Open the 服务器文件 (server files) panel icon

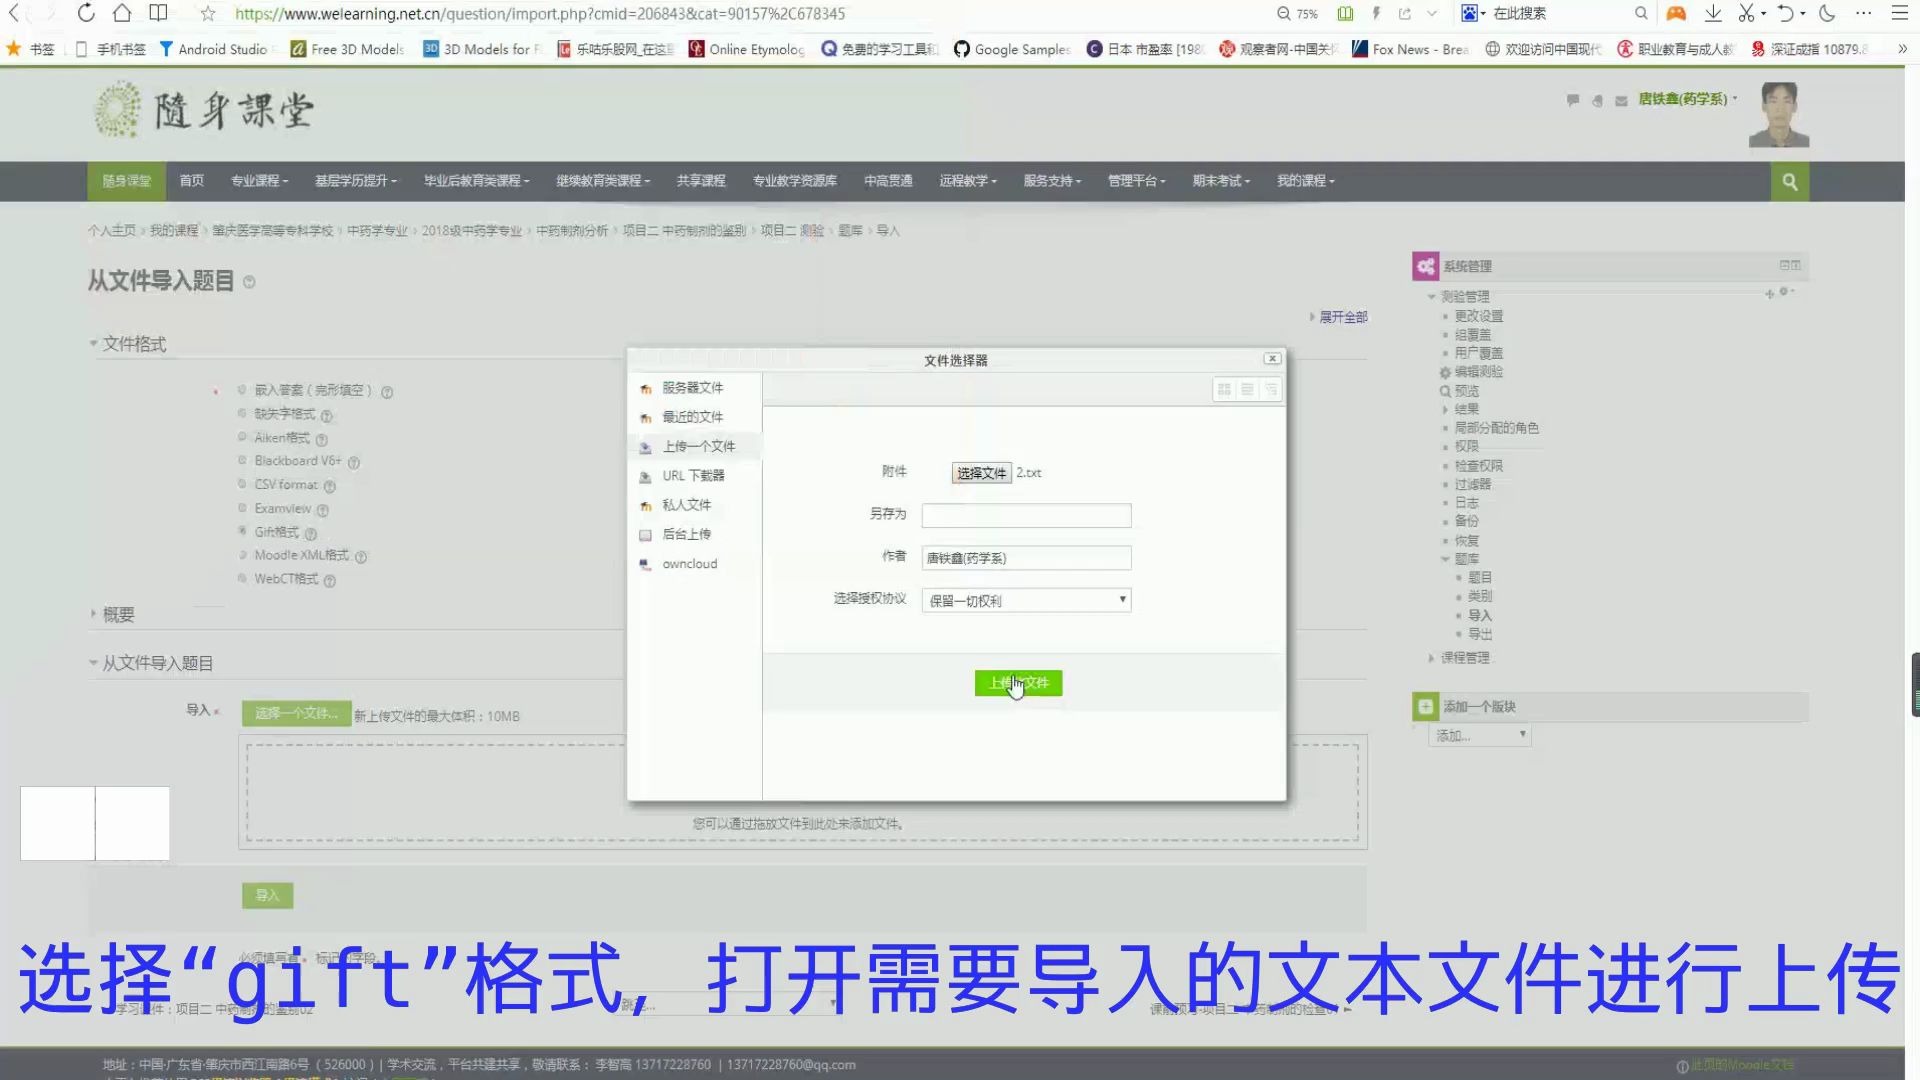click(x=646, y=388)
